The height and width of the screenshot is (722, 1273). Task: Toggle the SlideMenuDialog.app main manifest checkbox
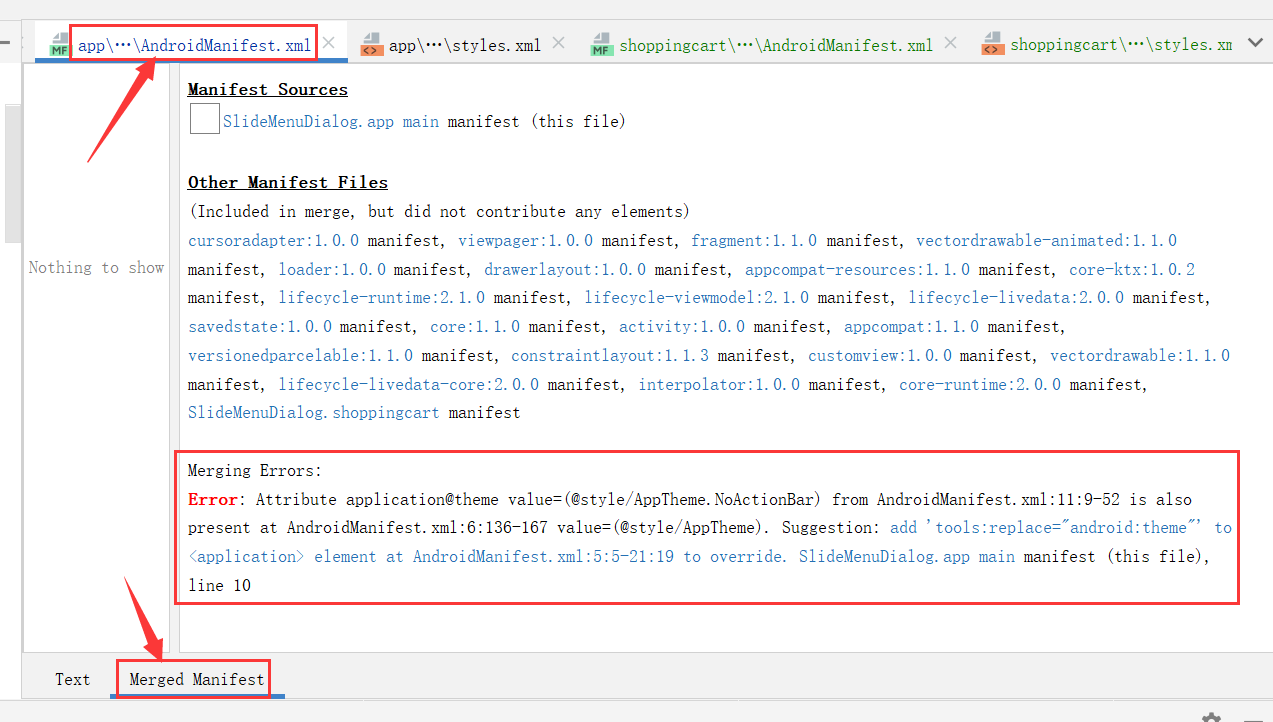(x=204, y=118)
